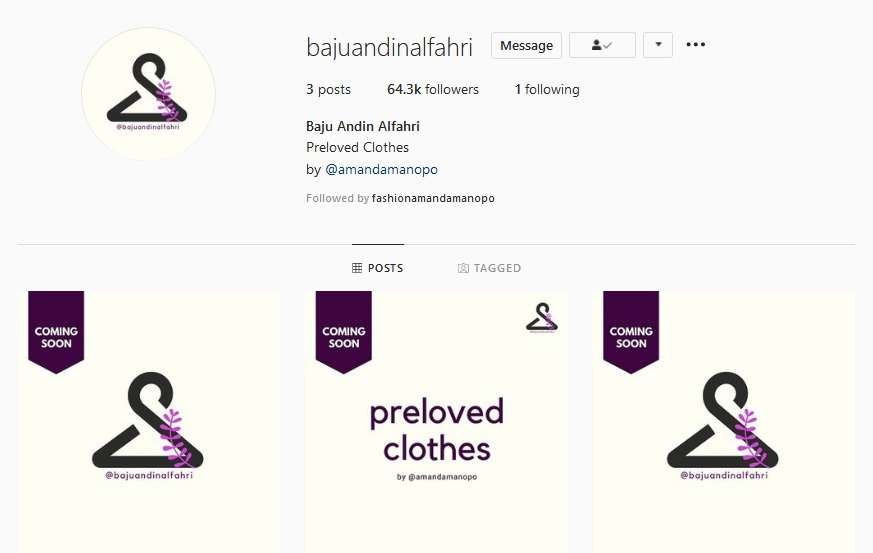Click the 3 posts count

[x=328, y=89]
